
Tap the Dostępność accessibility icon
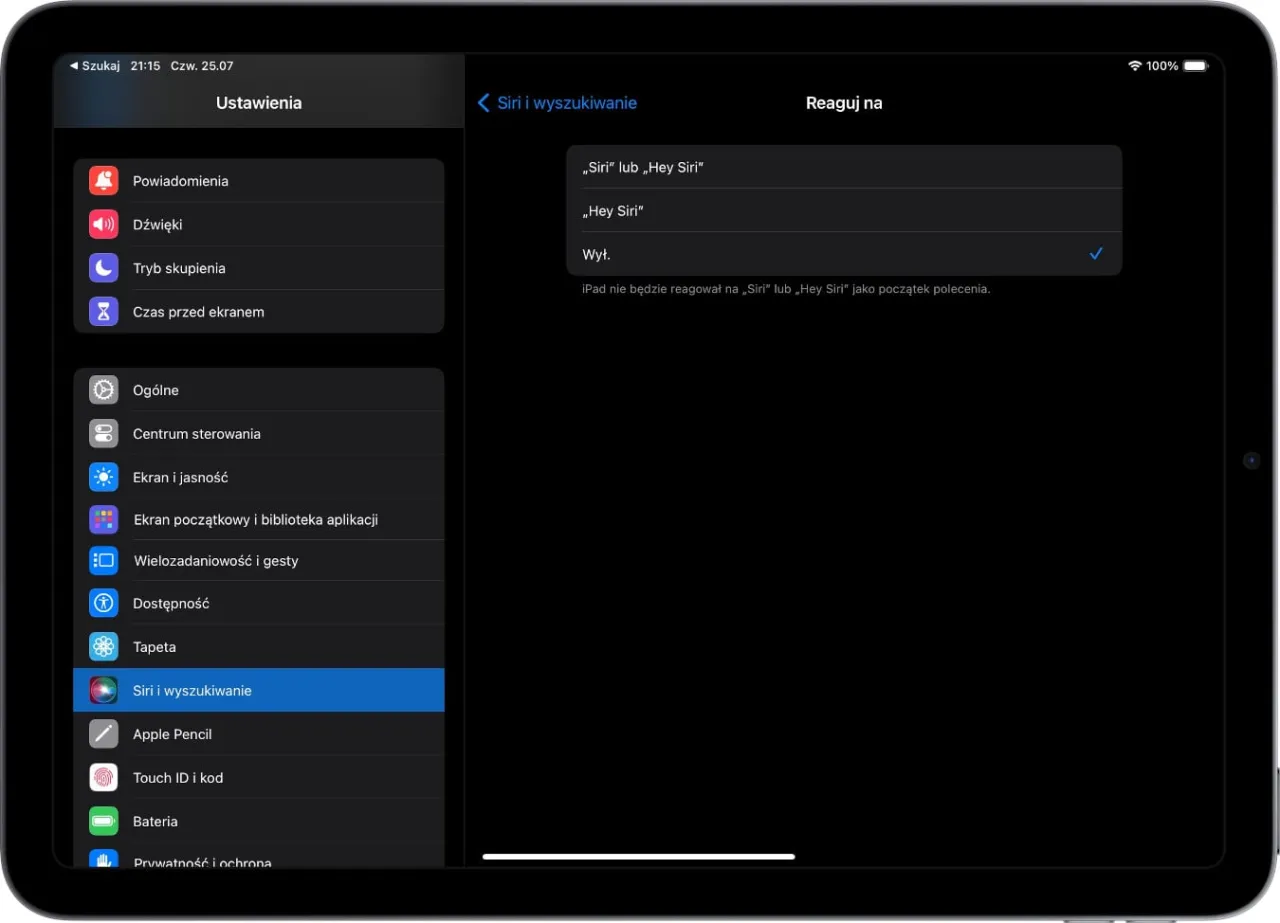[104, 603]
